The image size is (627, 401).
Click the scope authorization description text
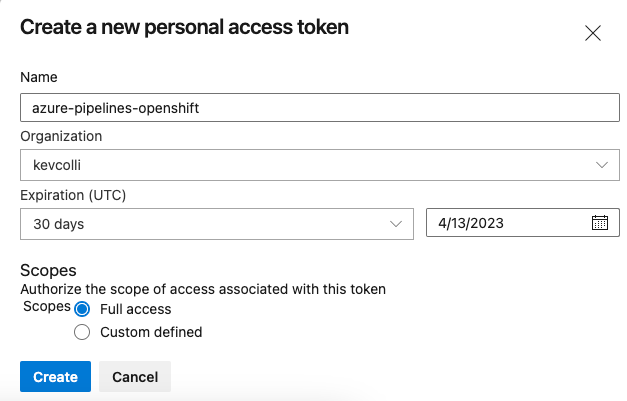tap(203, 289)
